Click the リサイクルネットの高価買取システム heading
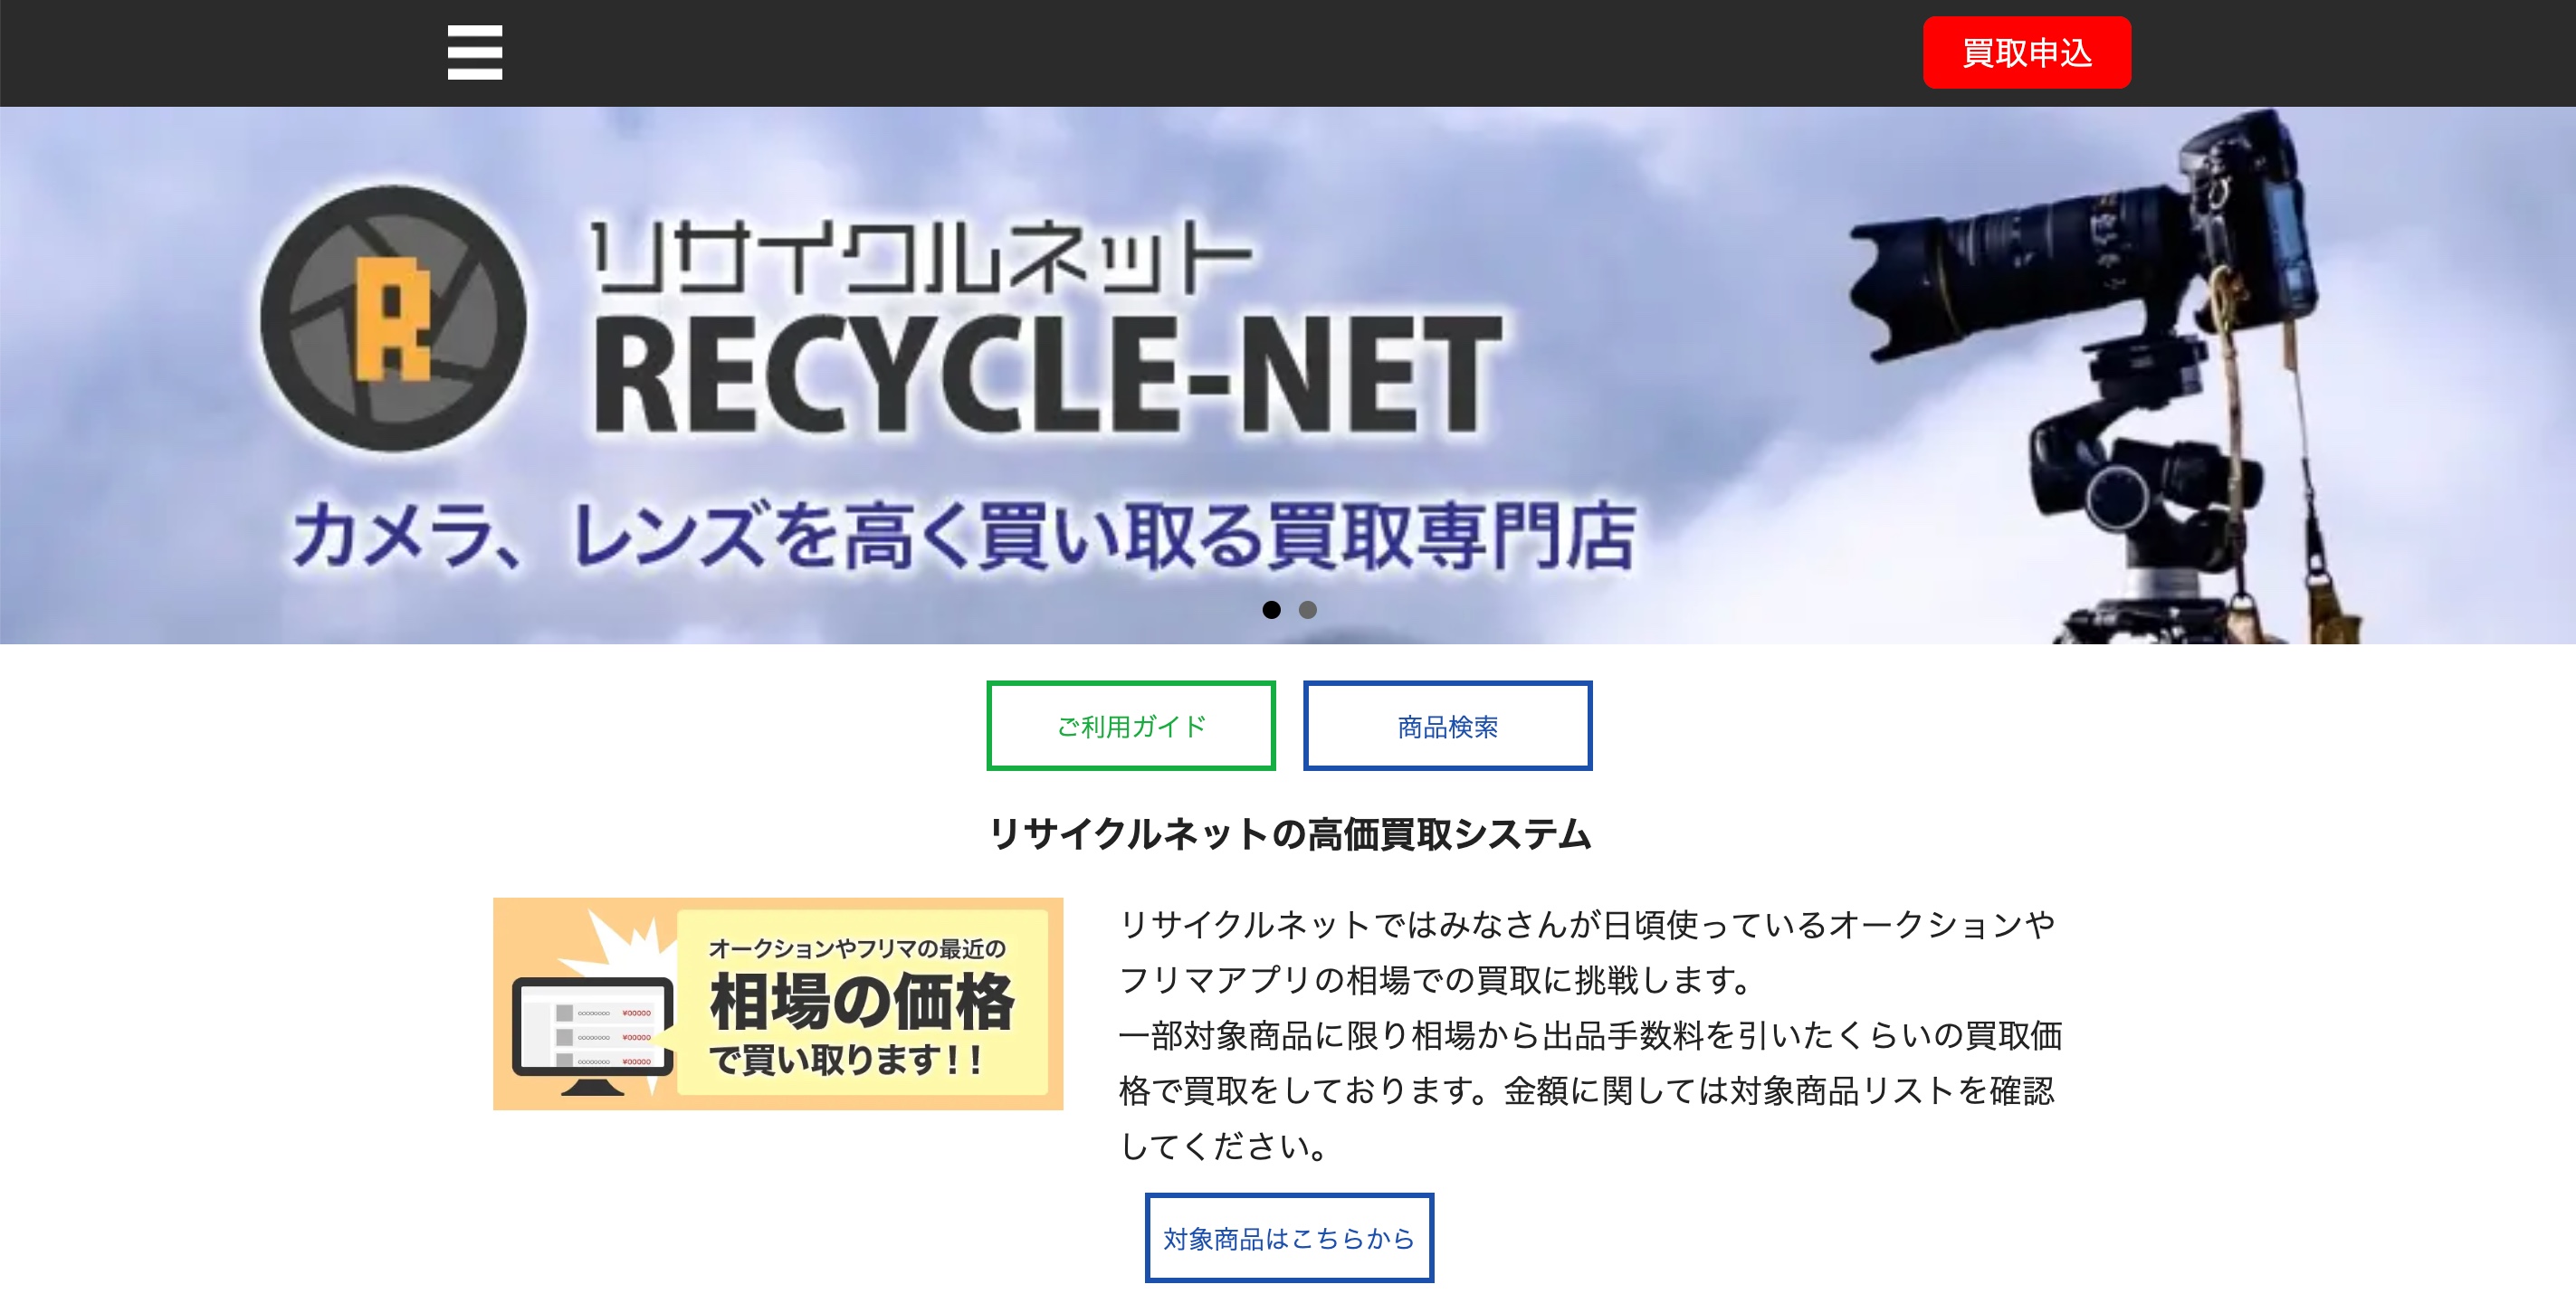The image size is (2576, 1294). tap(1289, 834)
